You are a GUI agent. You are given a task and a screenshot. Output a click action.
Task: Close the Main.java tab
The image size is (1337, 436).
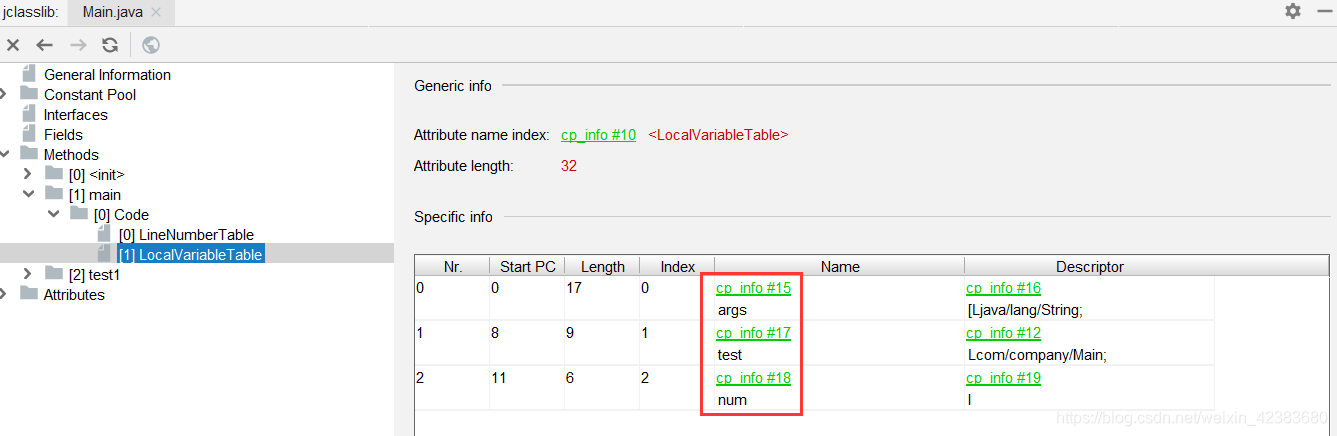(x=156, y=13)
